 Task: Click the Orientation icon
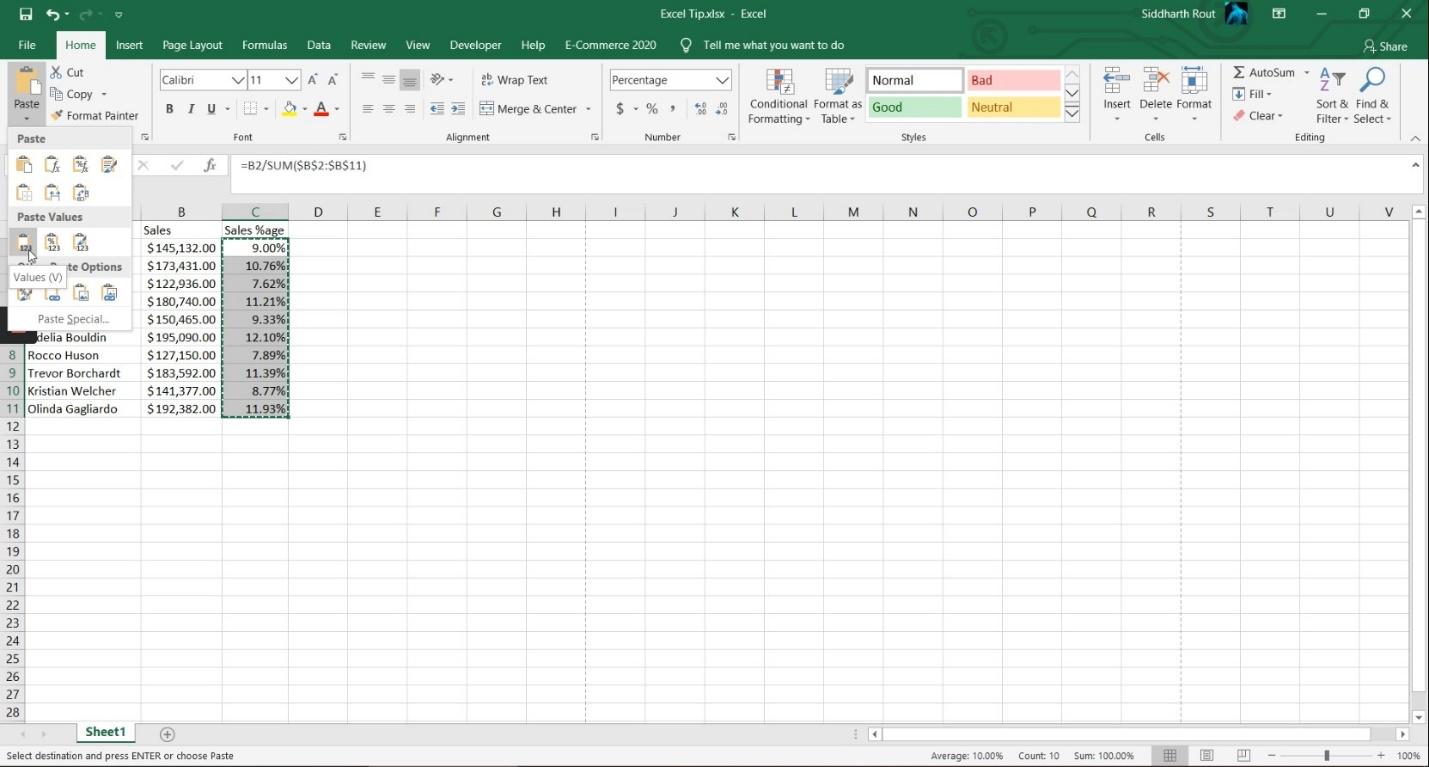point(437,80)
